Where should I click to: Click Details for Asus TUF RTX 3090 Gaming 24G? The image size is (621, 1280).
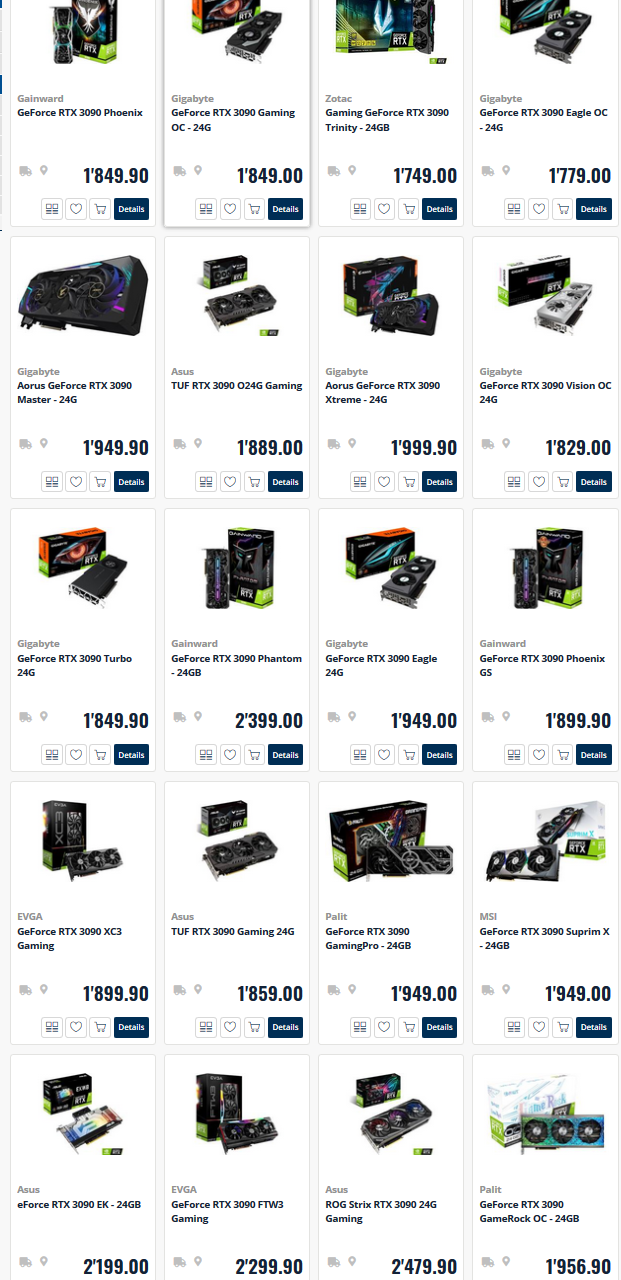285,1027
